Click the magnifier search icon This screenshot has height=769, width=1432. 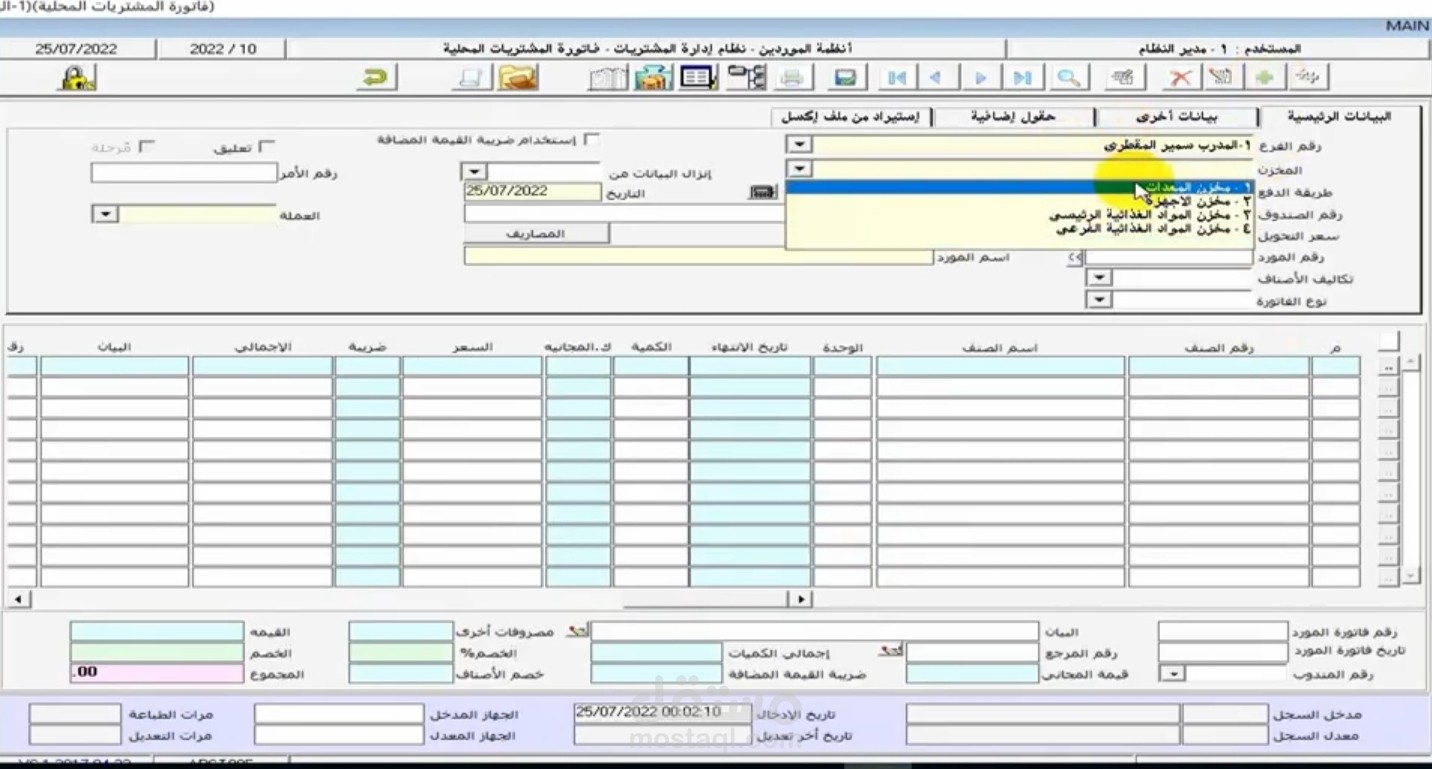coord(1068,78)
